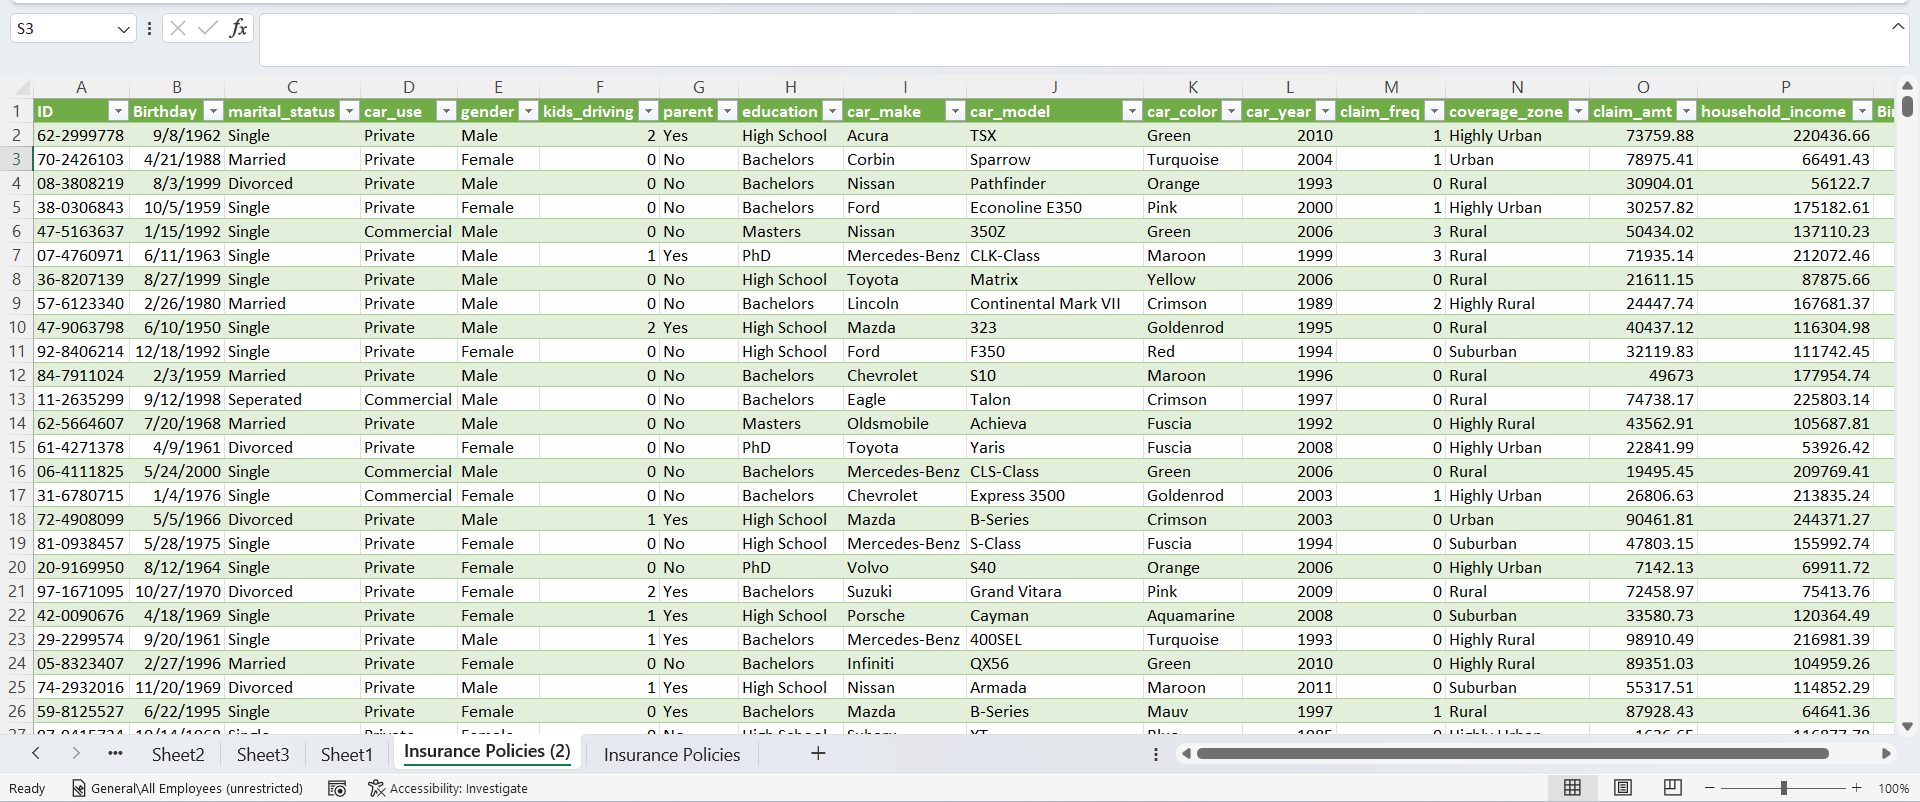1920x802 pixels.
Task: Open Accessibility: Investigate checker
Action: tap(447, 788)
